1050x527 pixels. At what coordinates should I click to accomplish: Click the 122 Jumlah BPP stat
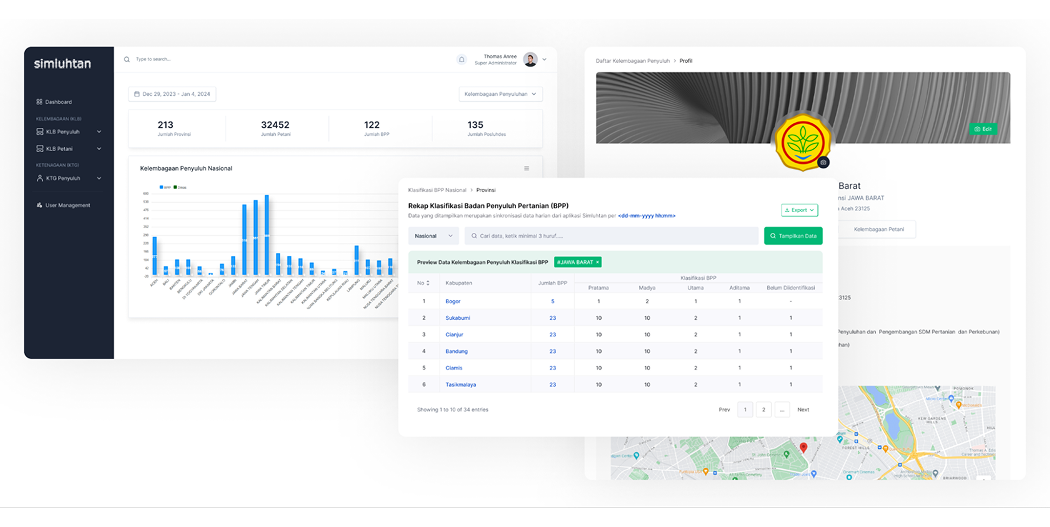point(376,129)
